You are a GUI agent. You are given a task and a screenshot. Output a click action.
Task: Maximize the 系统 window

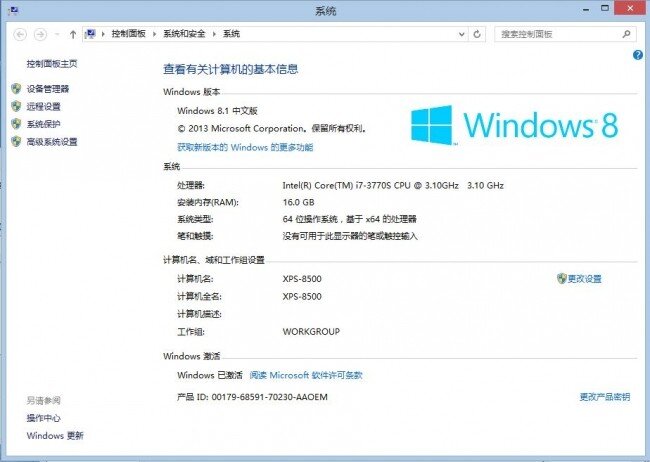(x=605, y=8)
